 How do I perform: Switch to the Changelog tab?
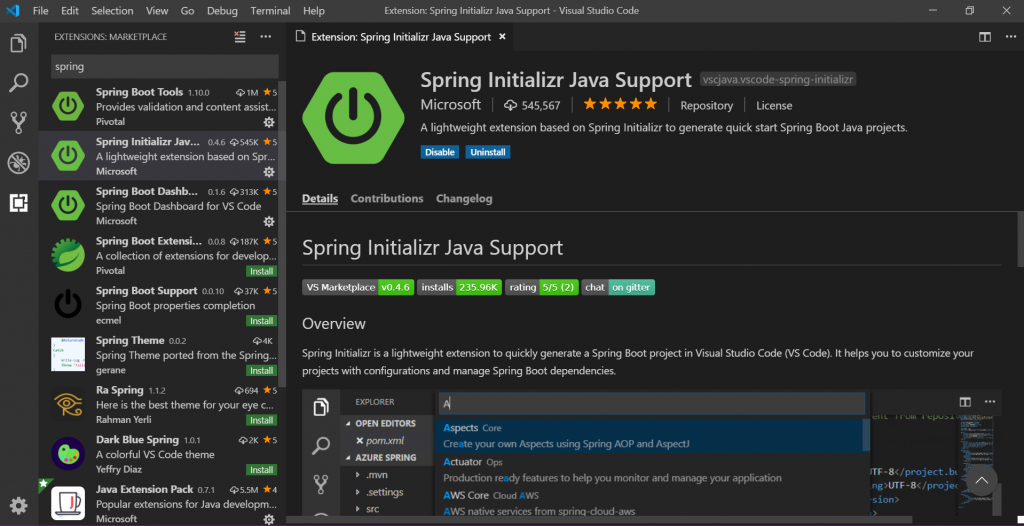(x=464, y=199)
